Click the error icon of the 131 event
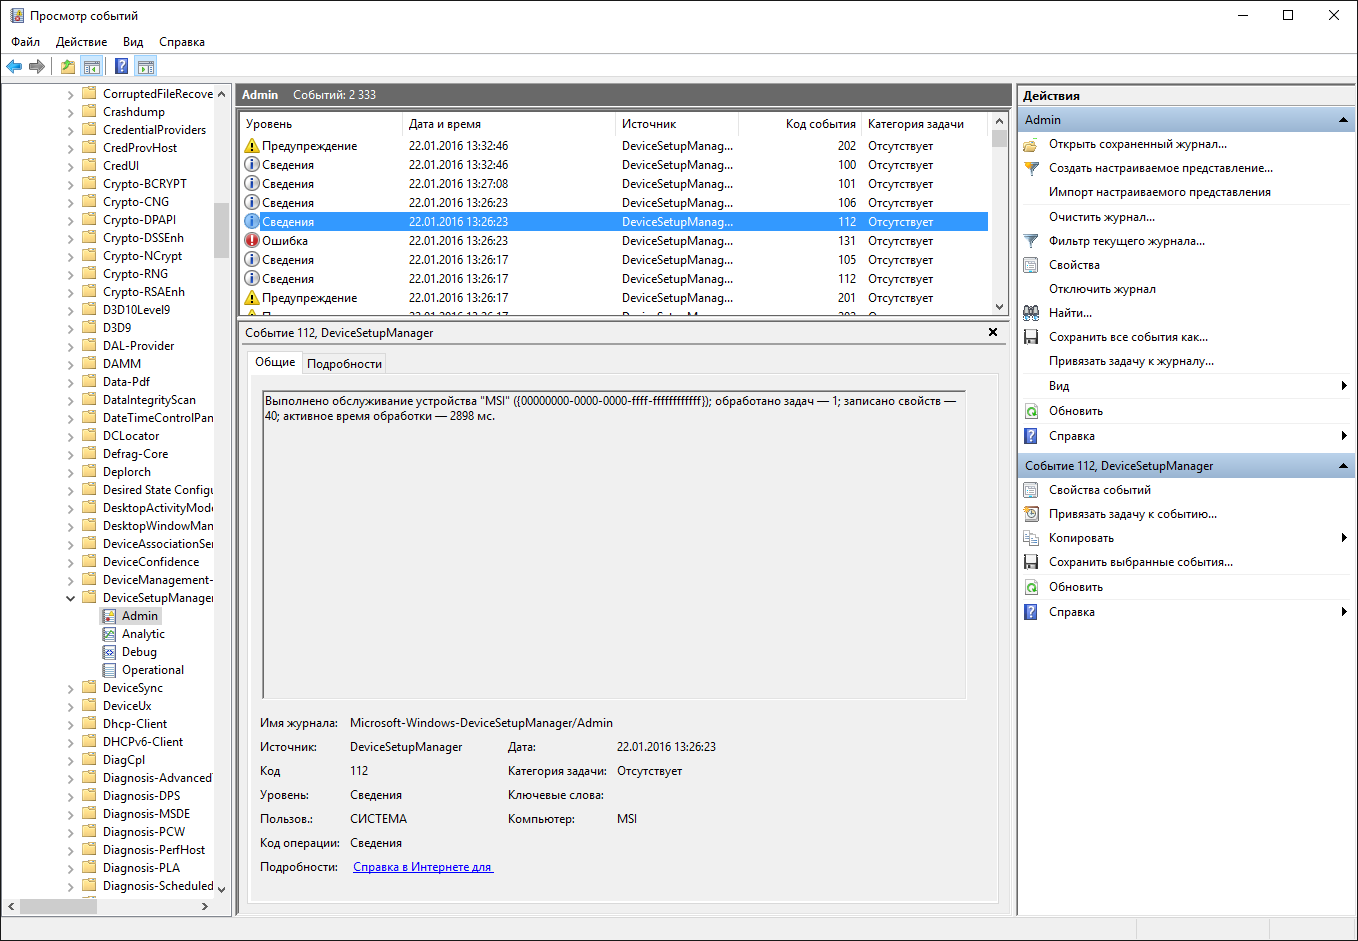This screenshot has width=1358, height=941. pyautogui.click(x=252, y=240)
